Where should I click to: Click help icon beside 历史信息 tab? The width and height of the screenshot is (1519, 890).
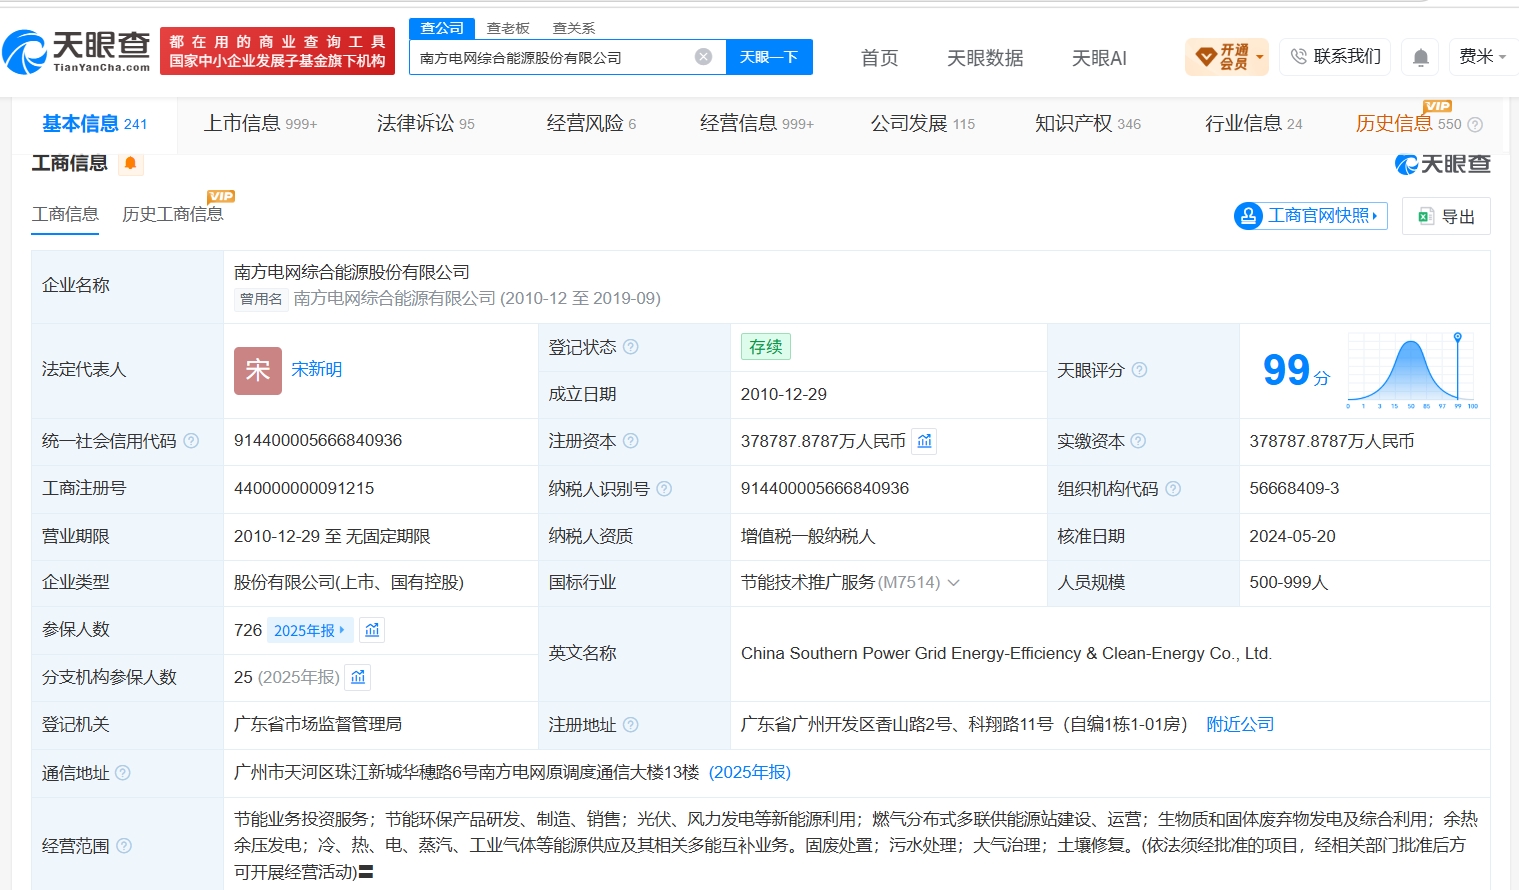(x=1475, y=125)
